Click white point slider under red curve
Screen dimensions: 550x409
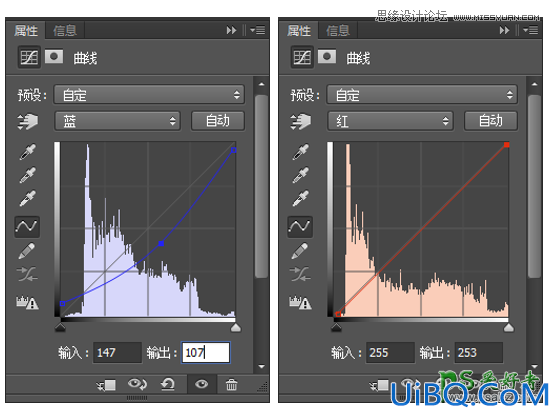click(509, 327)
